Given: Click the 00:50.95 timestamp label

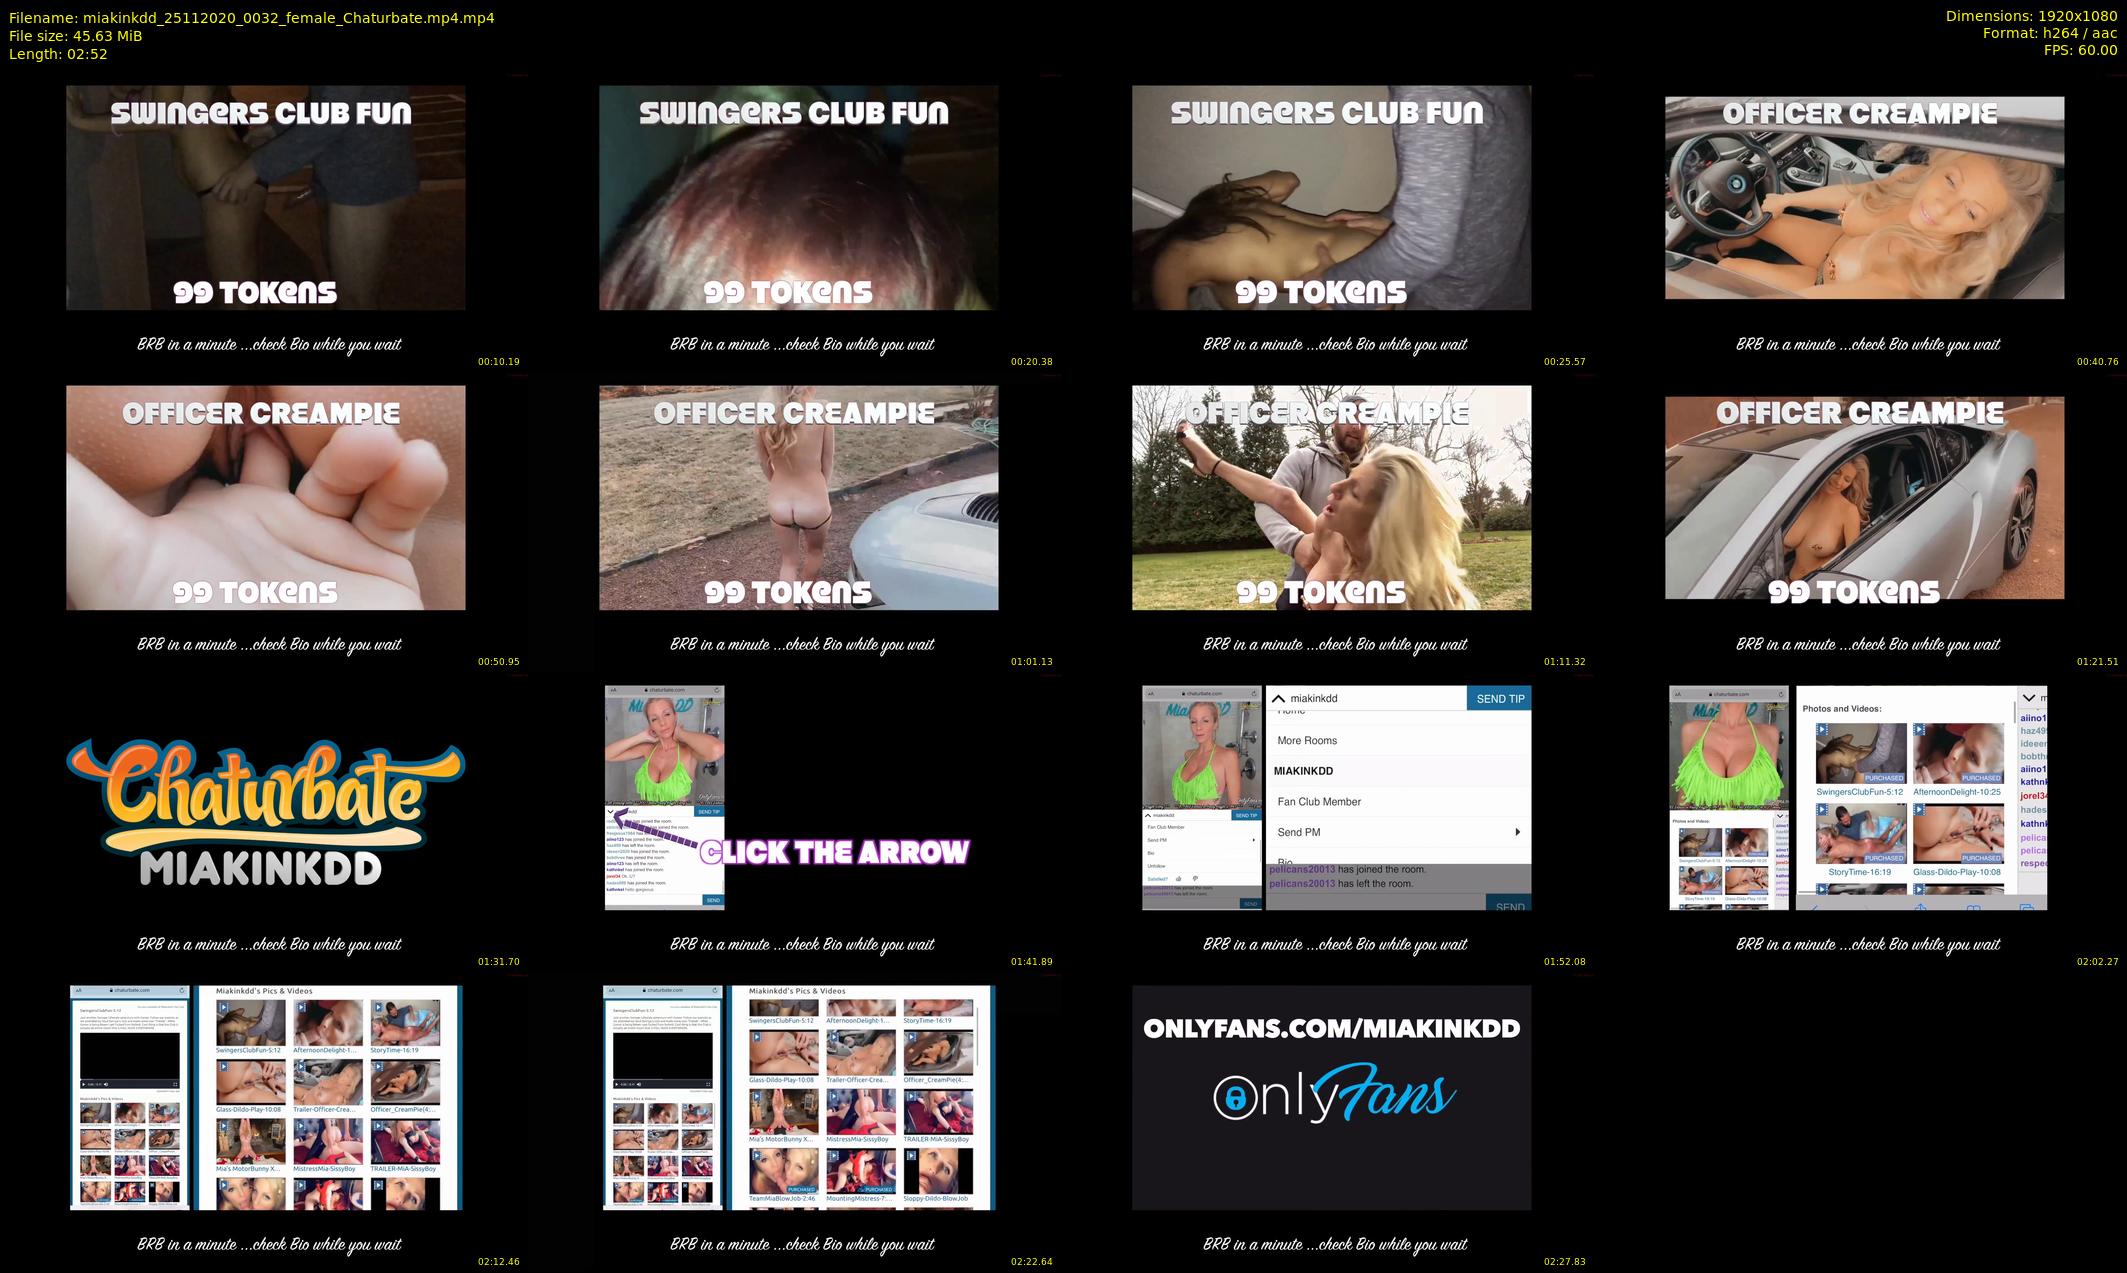Looking at the screenshot, I should click(499, 662).
